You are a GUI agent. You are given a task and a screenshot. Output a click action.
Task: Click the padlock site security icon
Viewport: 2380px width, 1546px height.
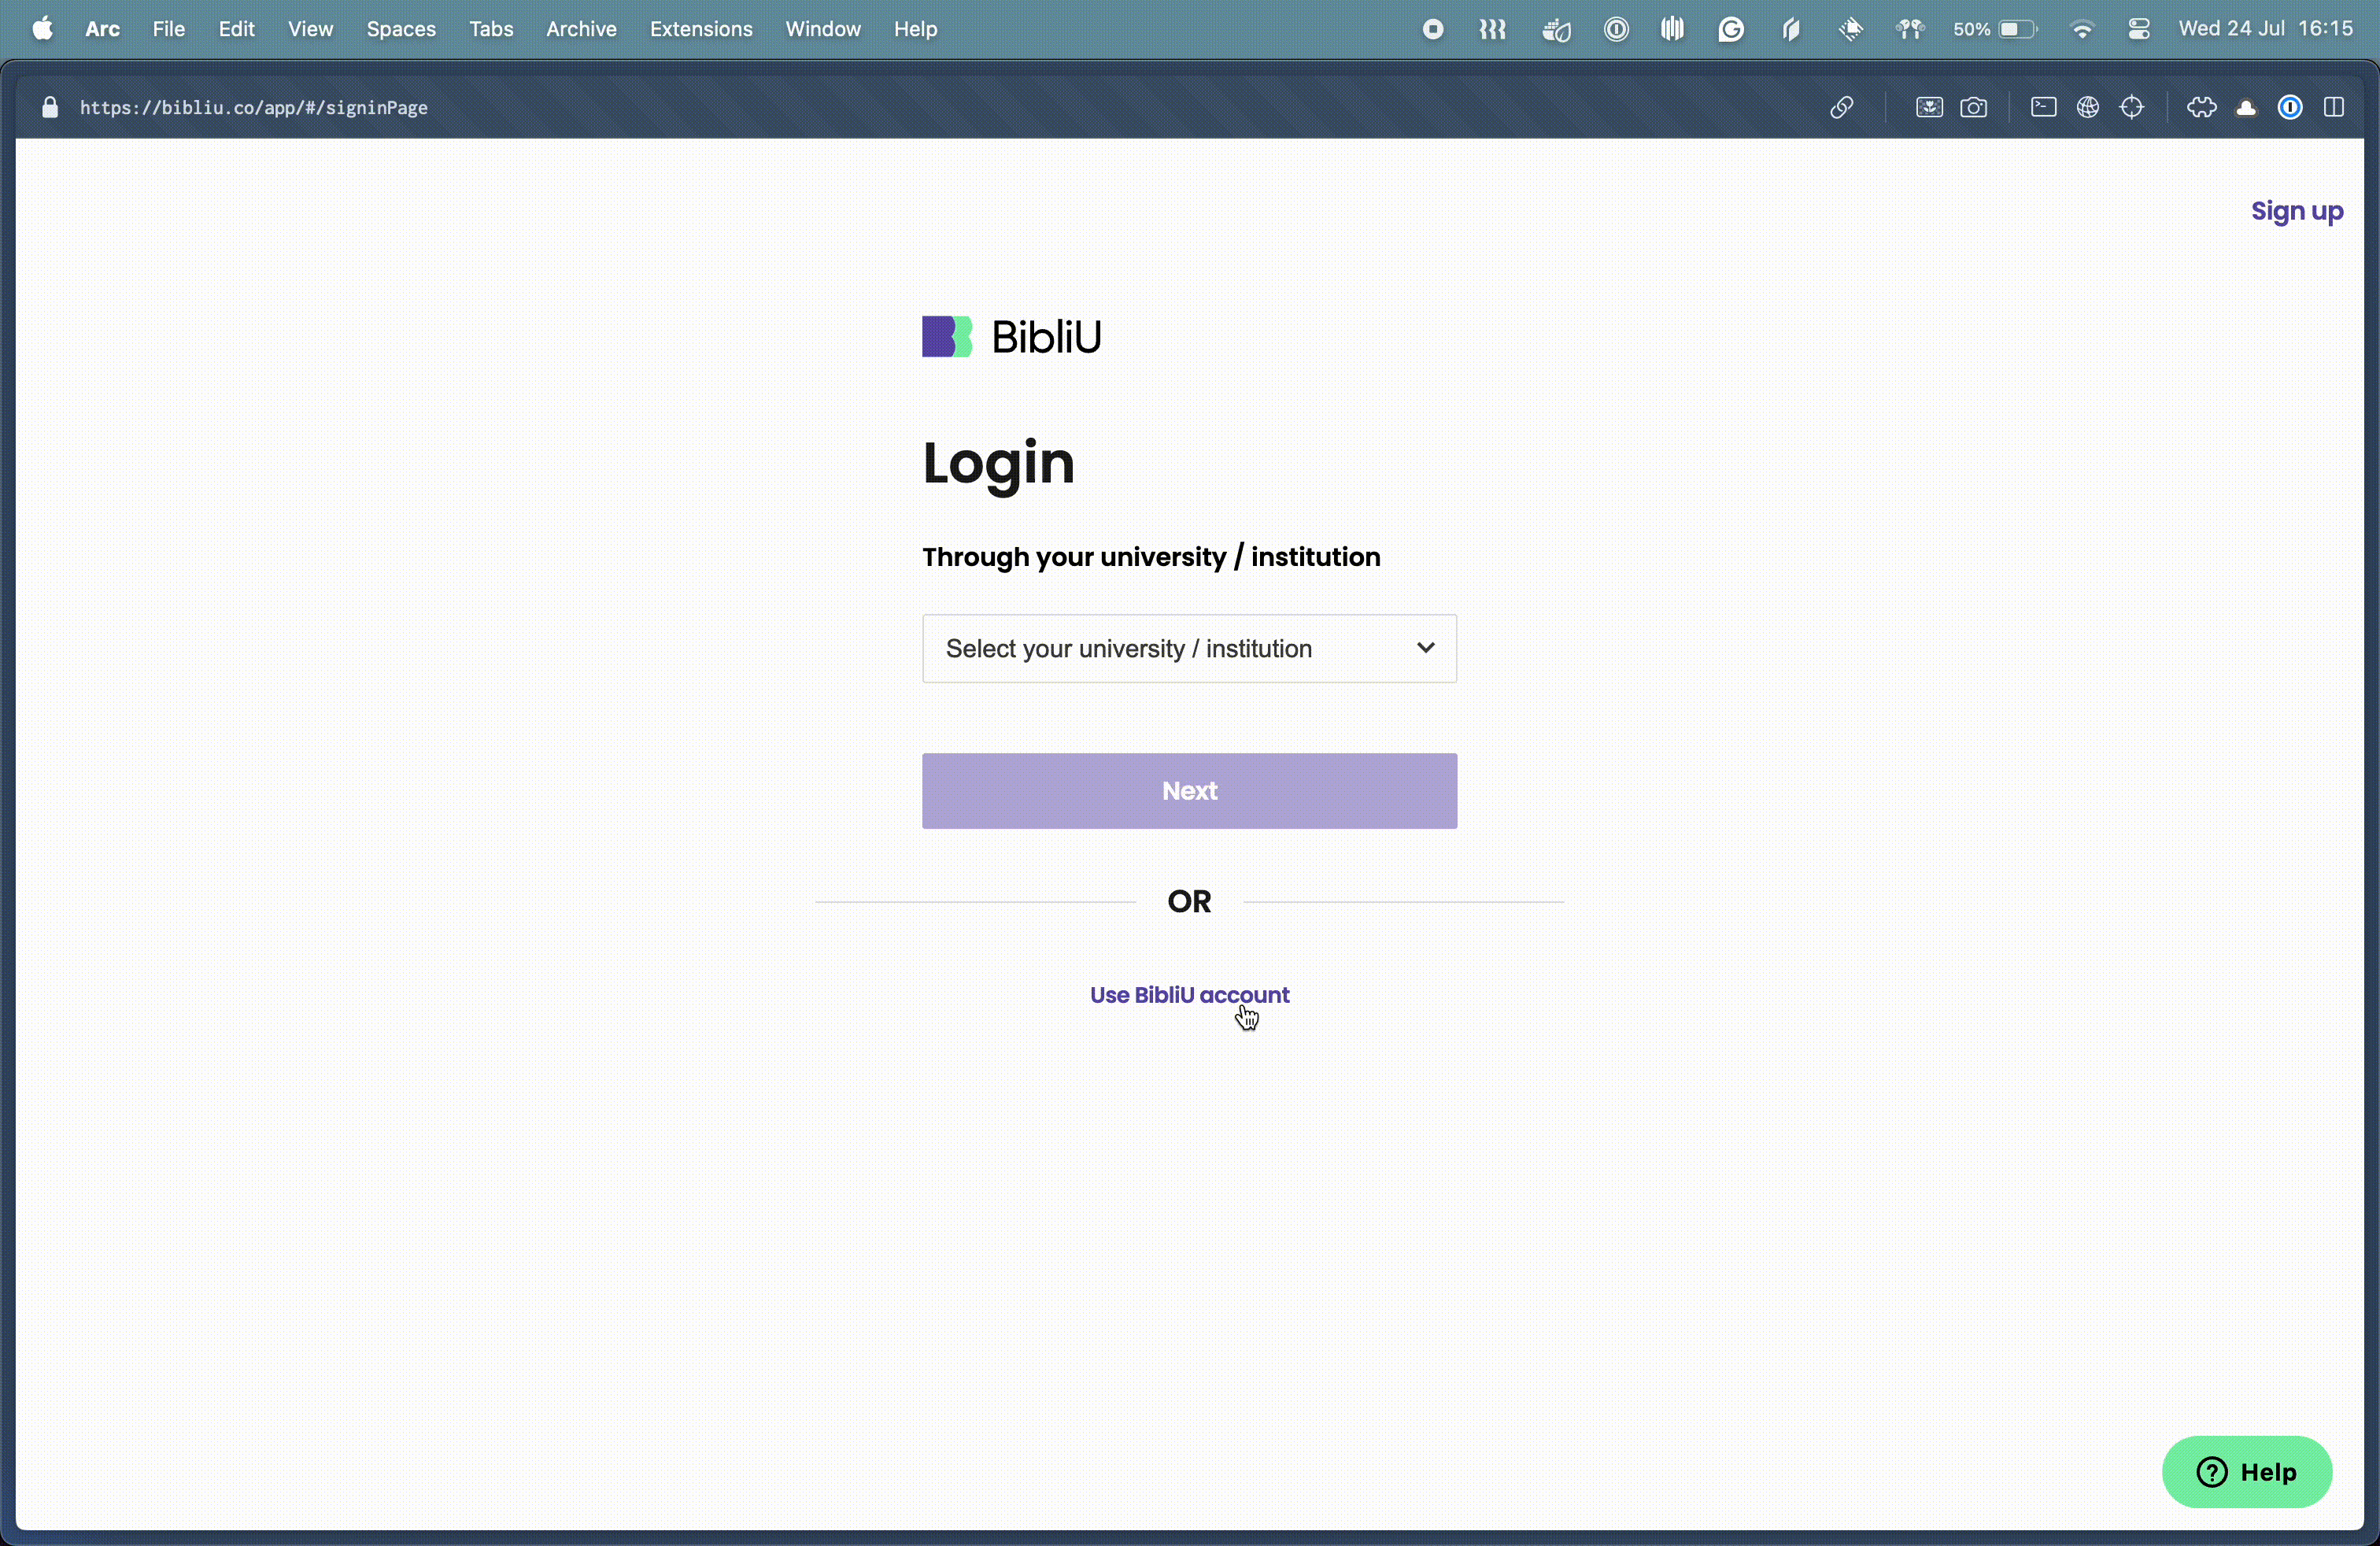pos(50,107)
